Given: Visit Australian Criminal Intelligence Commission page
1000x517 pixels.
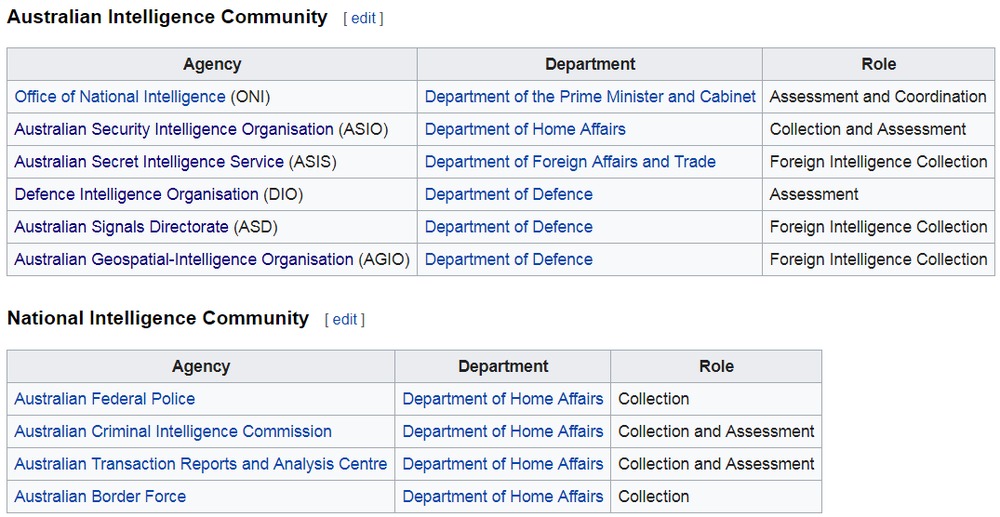Looking at the screenshot, I should tap(173, 432).
